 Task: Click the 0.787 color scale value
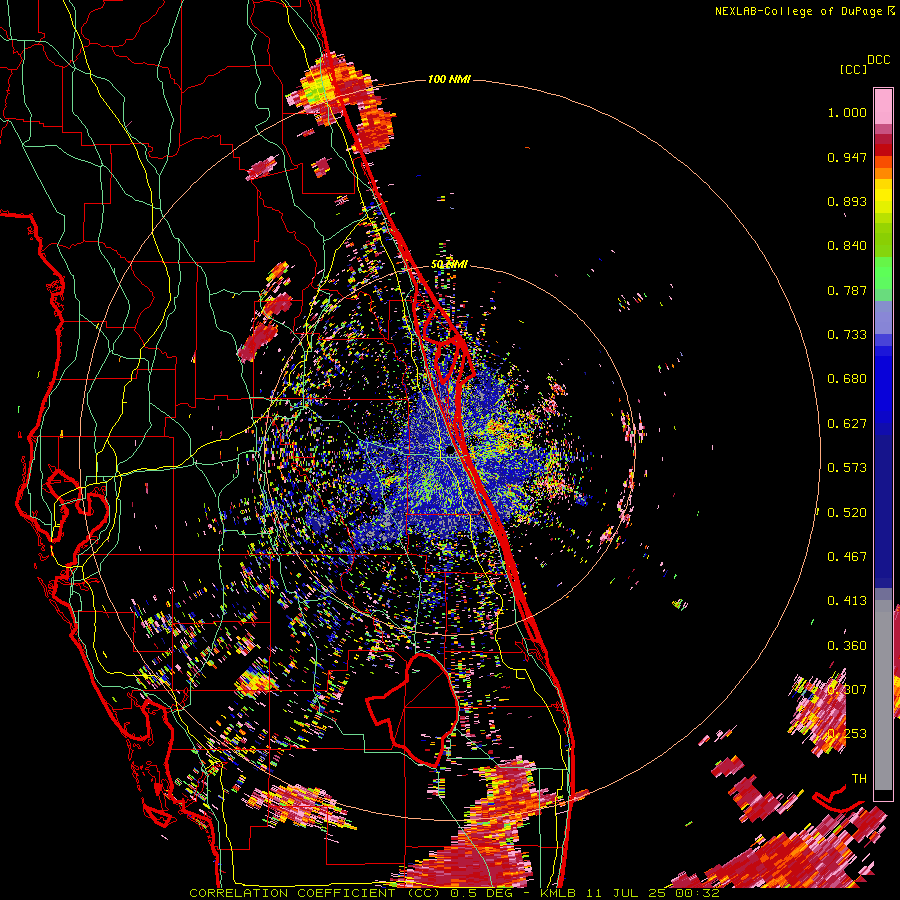tap(847, 290)
